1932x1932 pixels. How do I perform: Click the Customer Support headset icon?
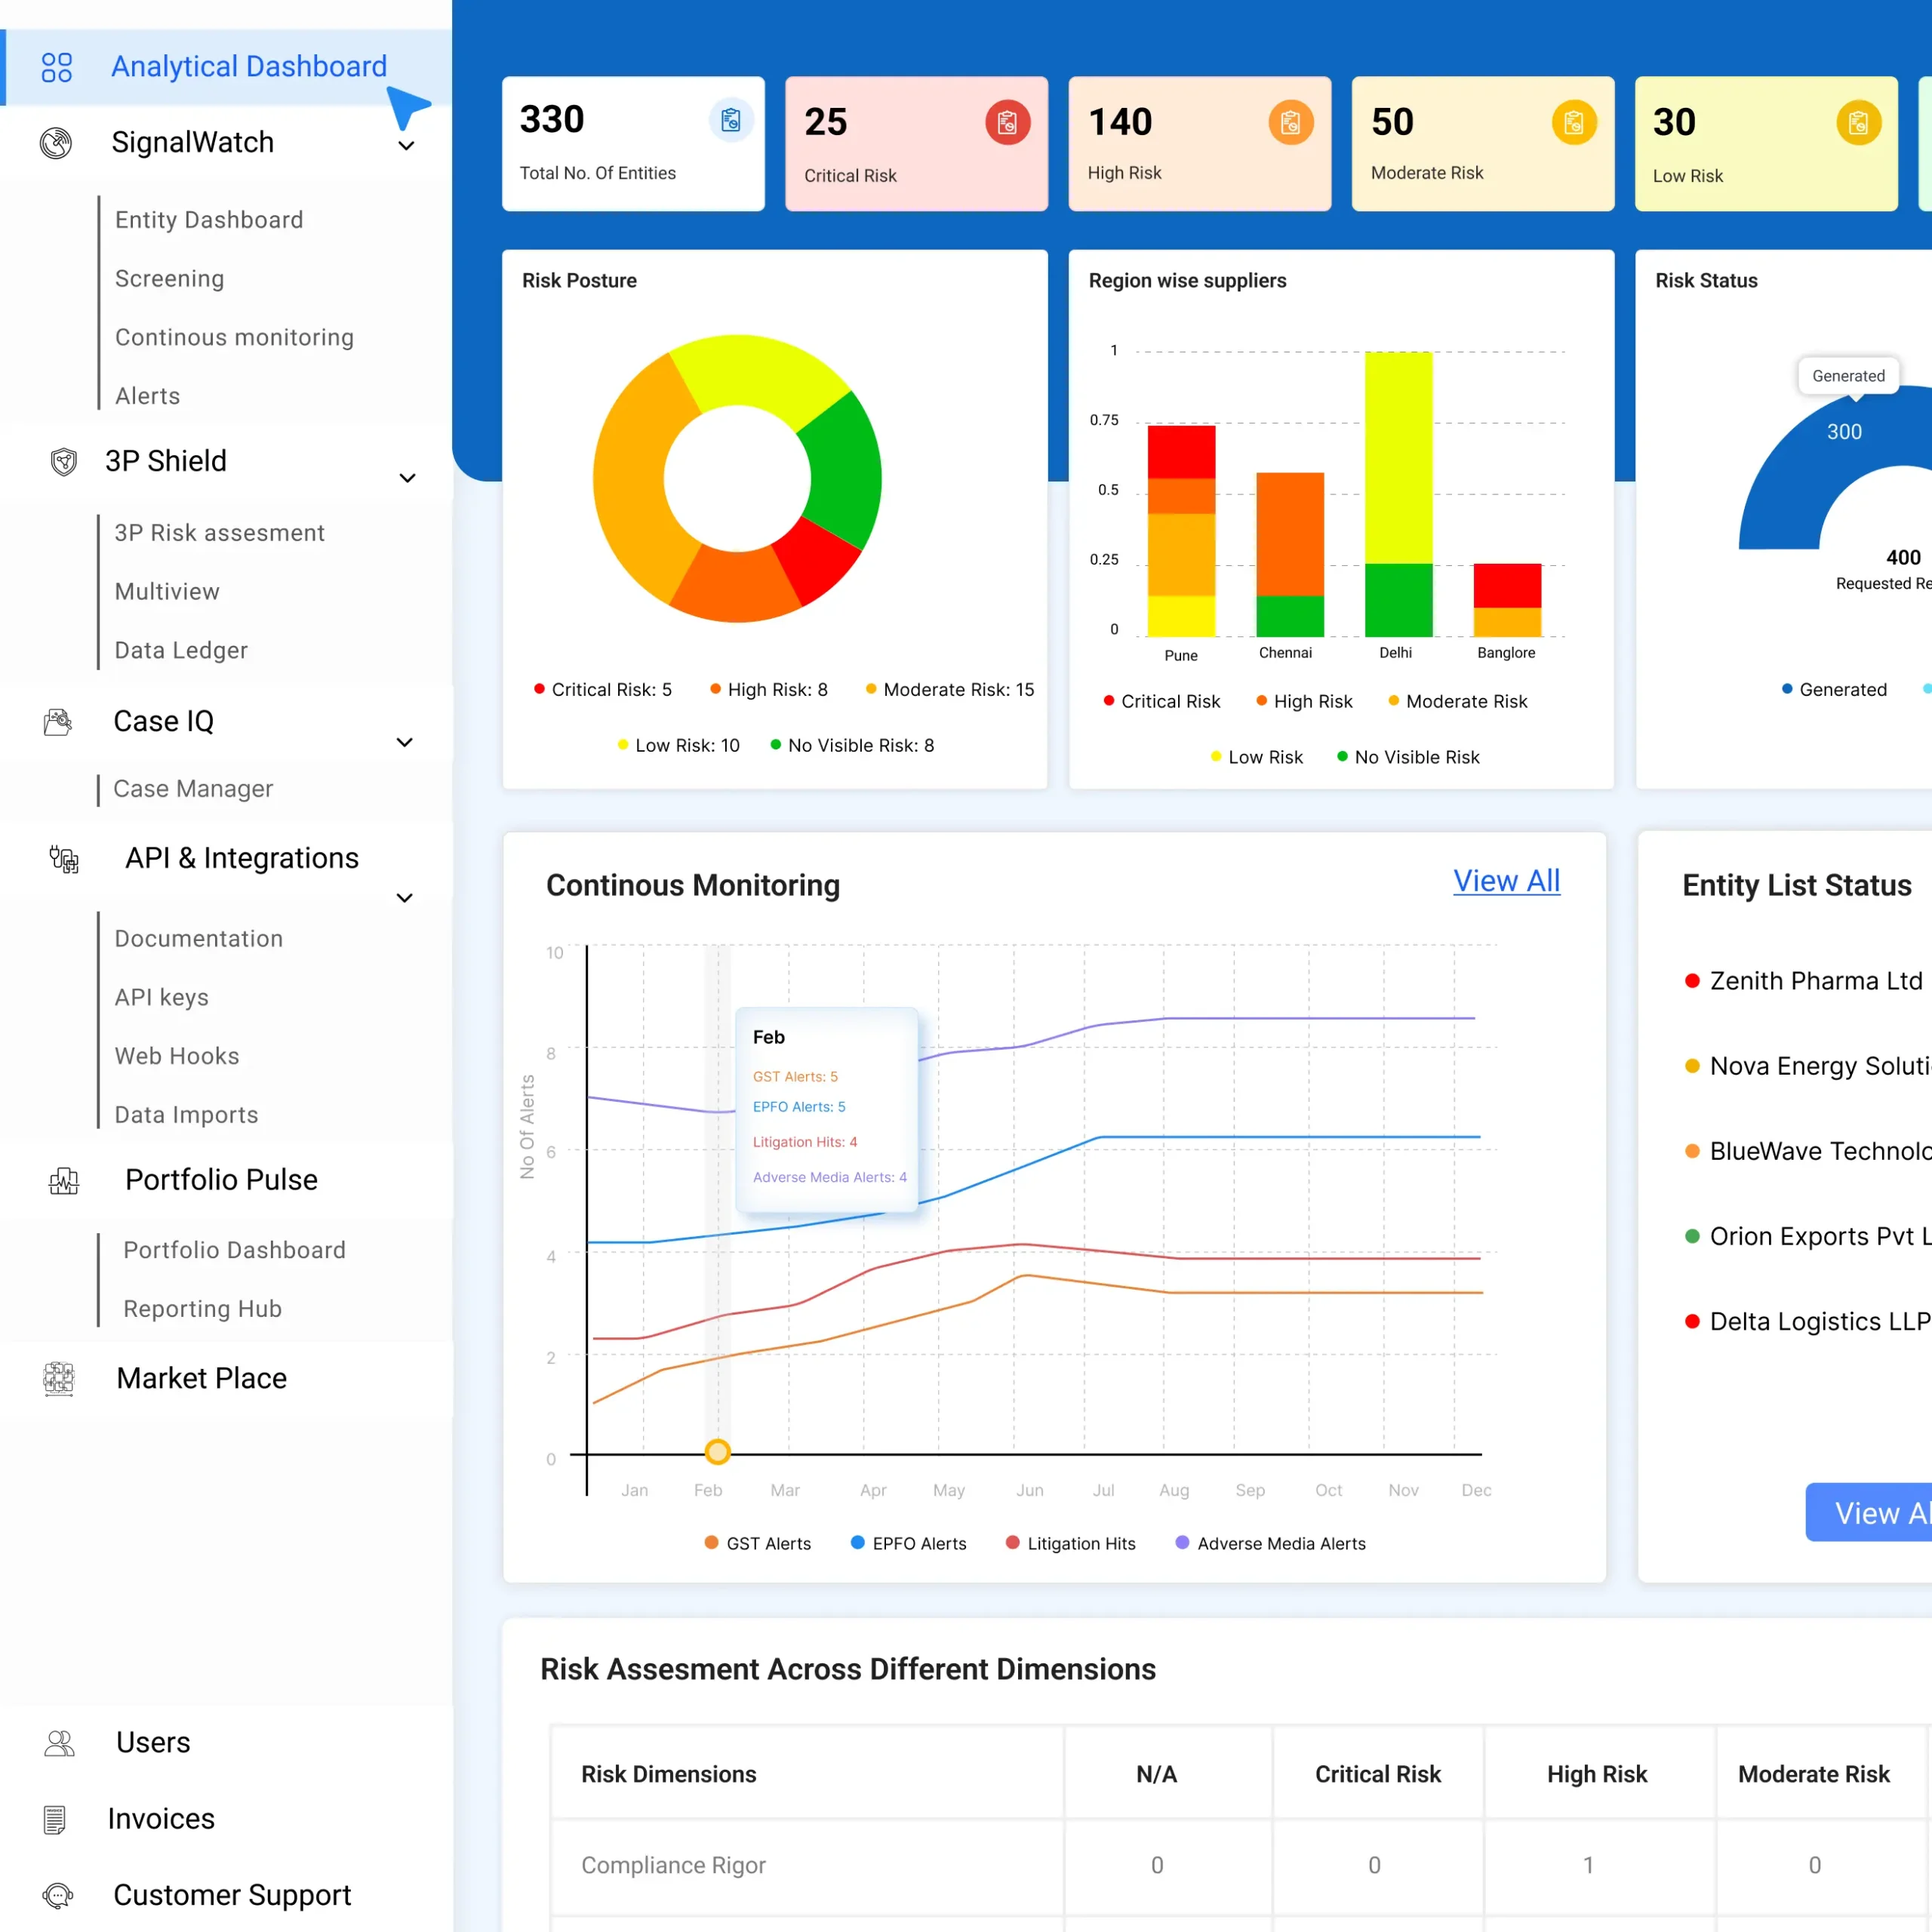[58, 1895]
